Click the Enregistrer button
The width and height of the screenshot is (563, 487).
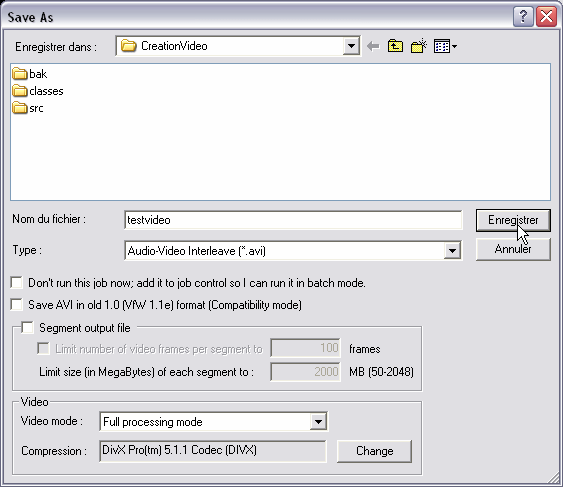point(513,220)
